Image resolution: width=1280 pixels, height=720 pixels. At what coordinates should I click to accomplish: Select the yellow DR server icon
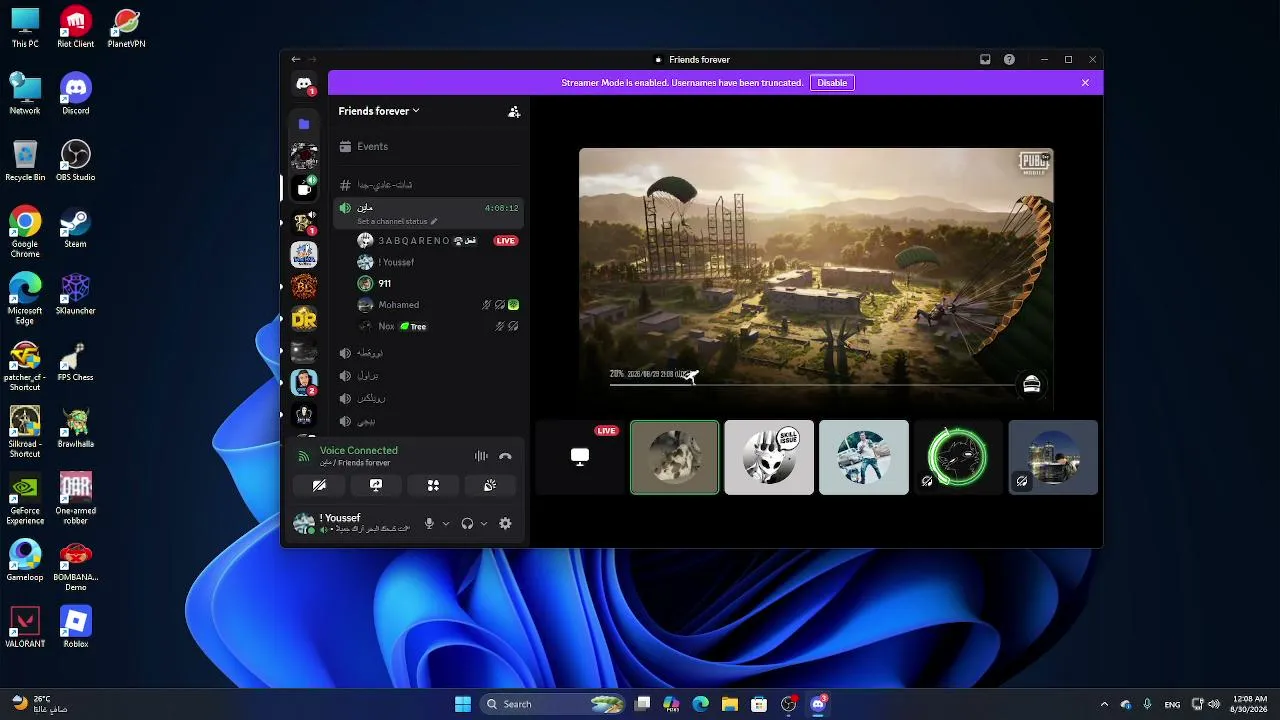(x=304, y=319)
